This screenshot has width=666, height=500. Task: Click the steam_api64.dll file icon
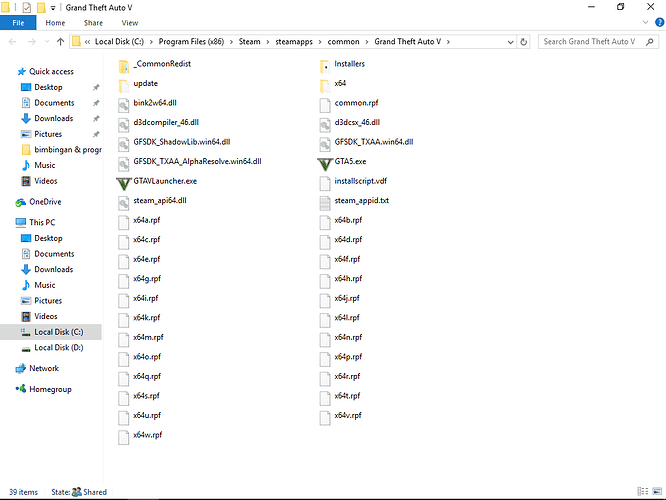coord(124,203)
